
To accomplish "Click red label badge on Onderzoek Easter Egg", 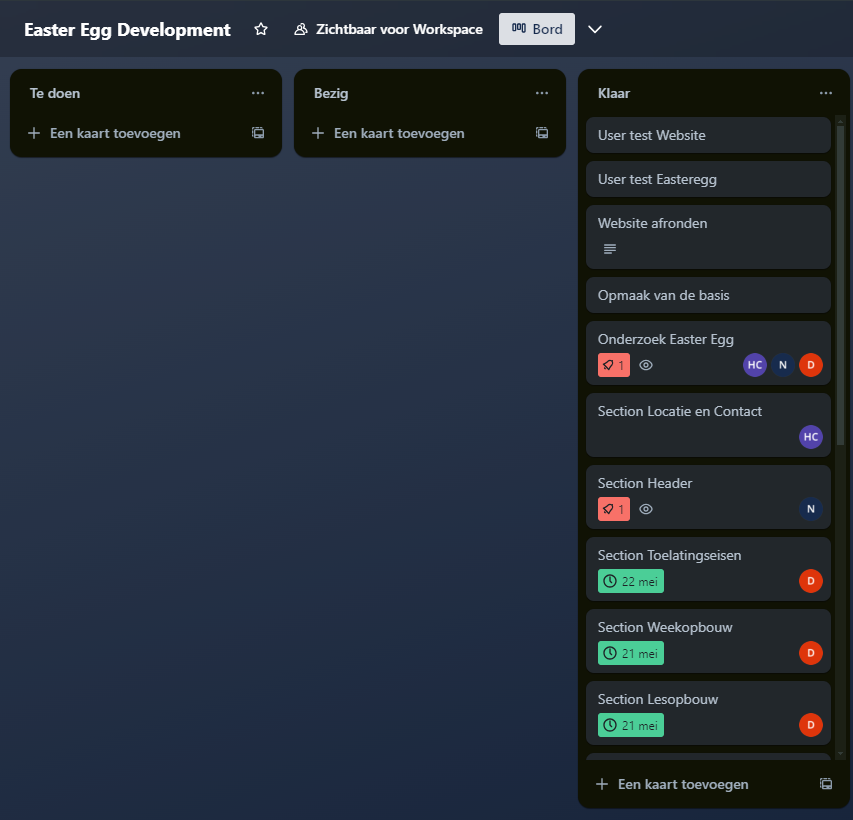I will click(x=613, y=365).
